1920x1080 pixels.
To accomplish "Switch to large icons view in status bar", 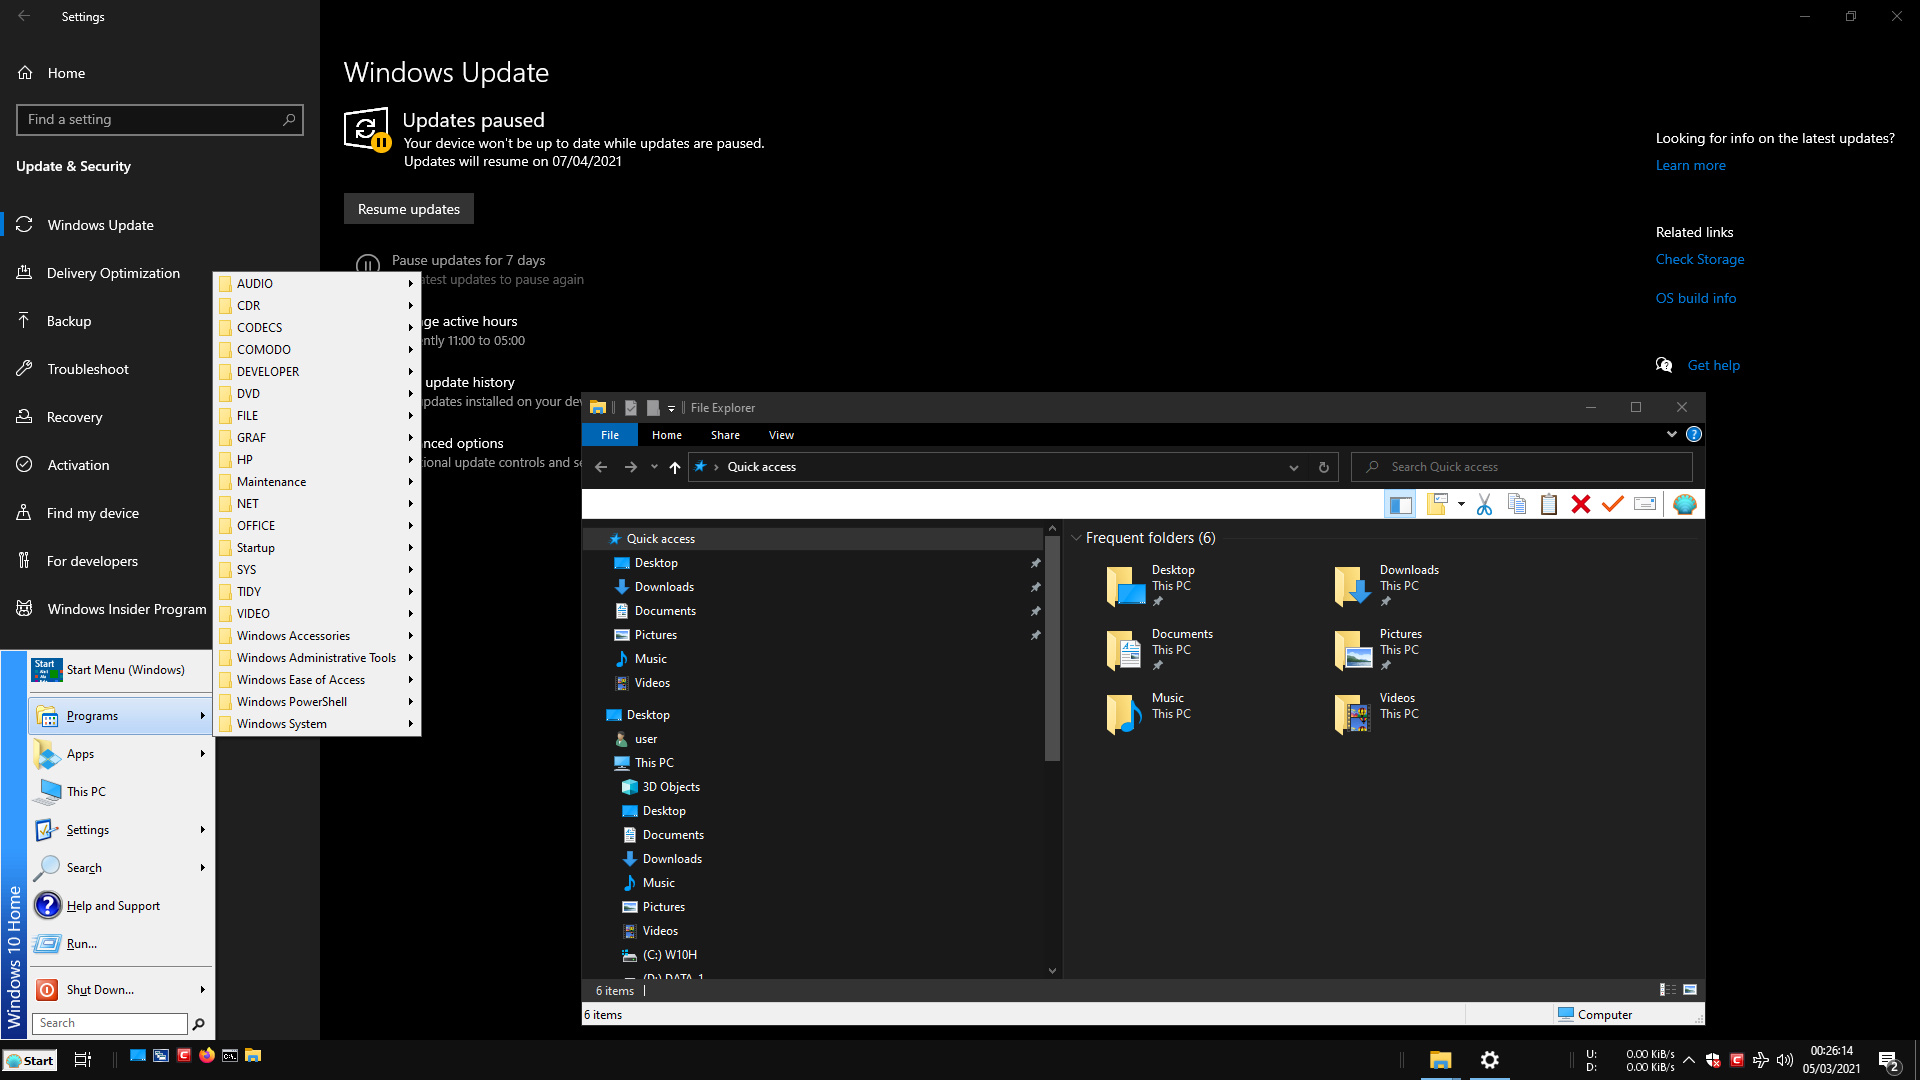I will pyautogui.click(x=1690, y=990).
